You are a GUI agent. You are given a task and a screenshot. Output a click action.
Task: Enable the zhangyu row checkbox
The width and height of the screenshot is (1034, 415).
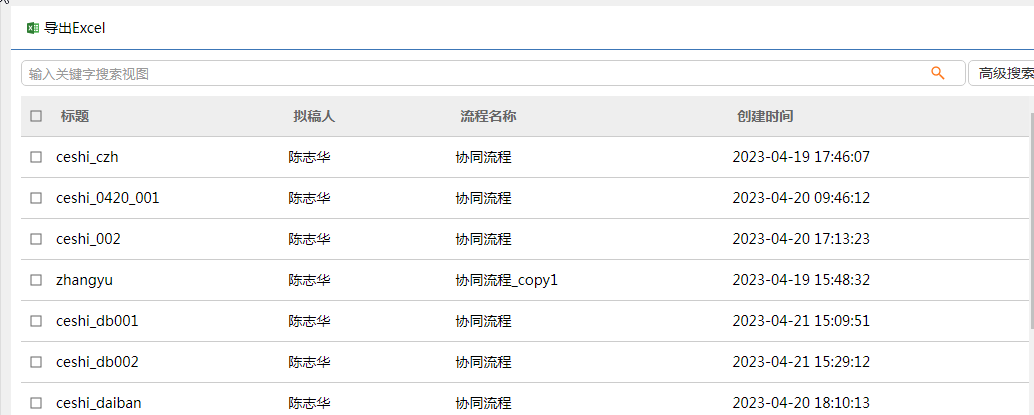pos(36,280)
